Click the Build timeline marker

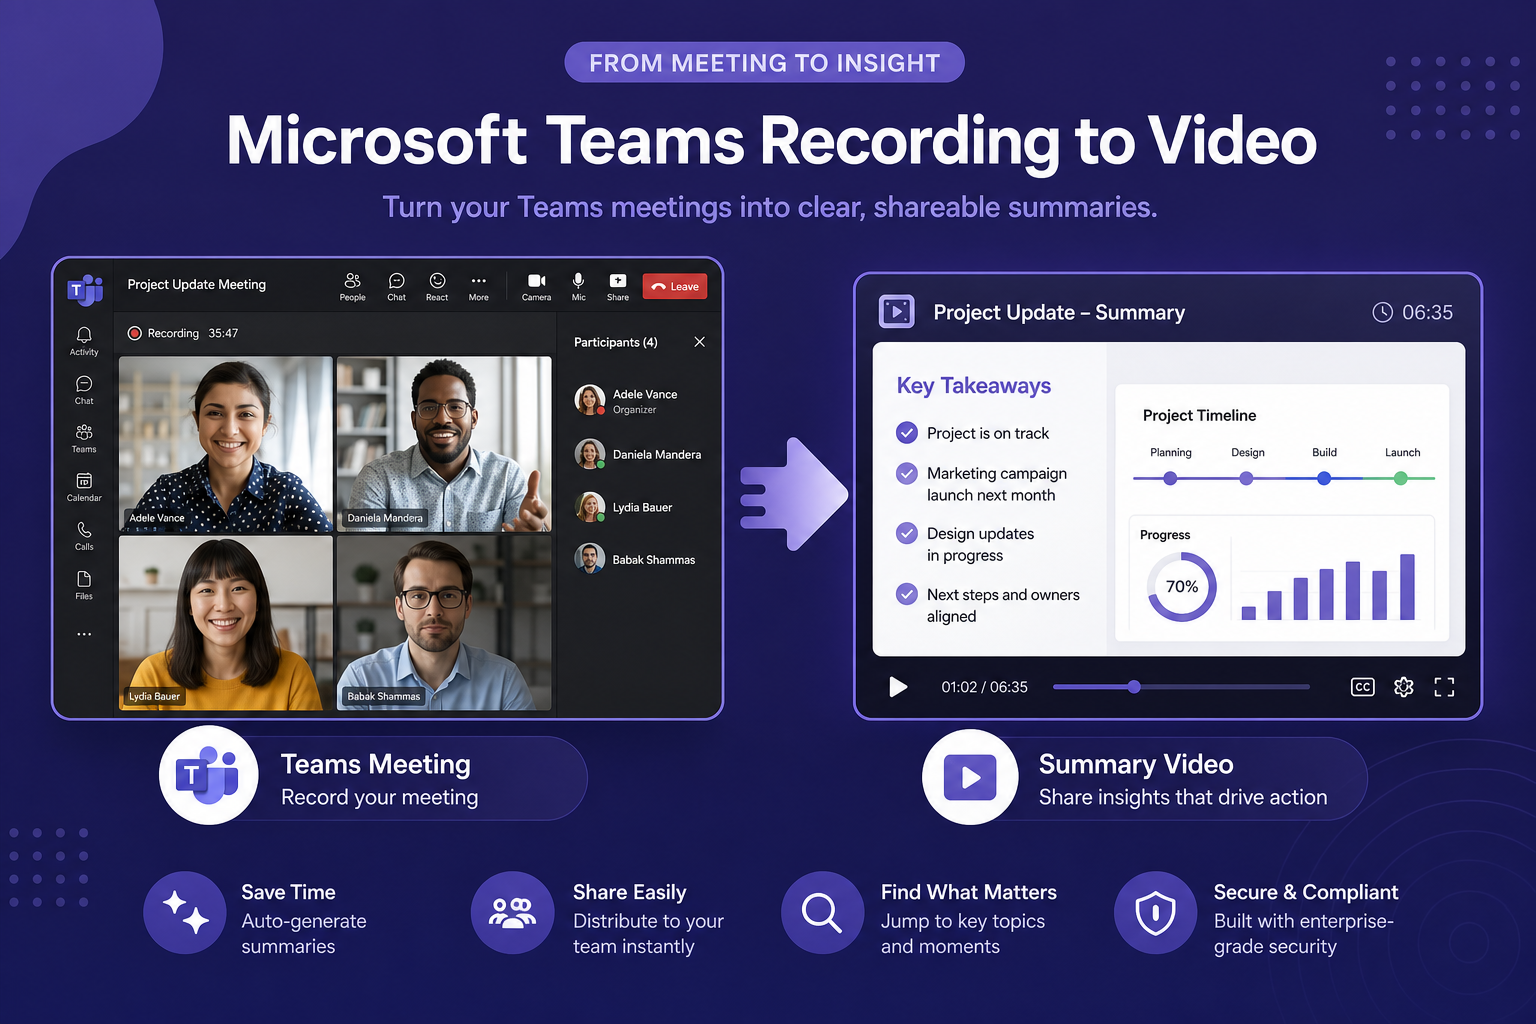1324,478
